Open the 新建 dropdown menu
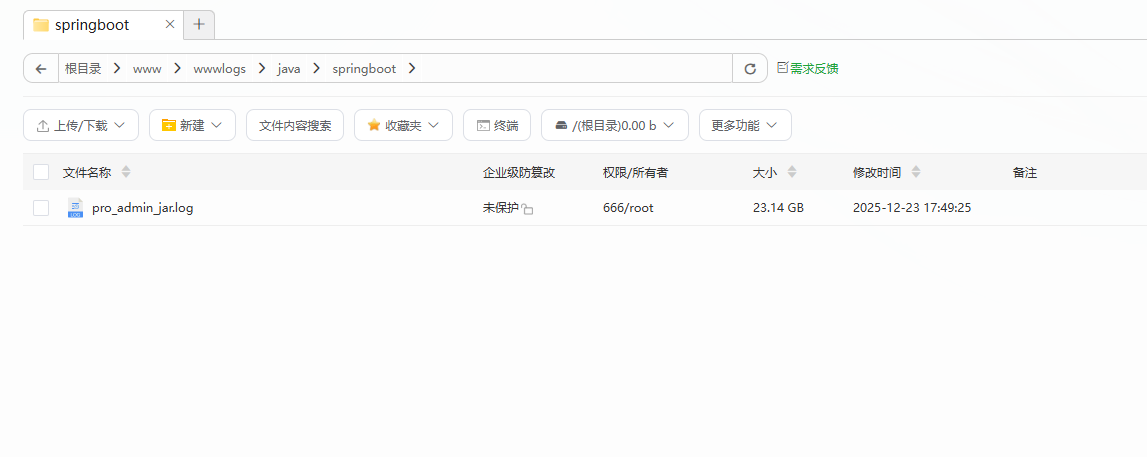Screen dimensions: 1147x457 (192, 125)
